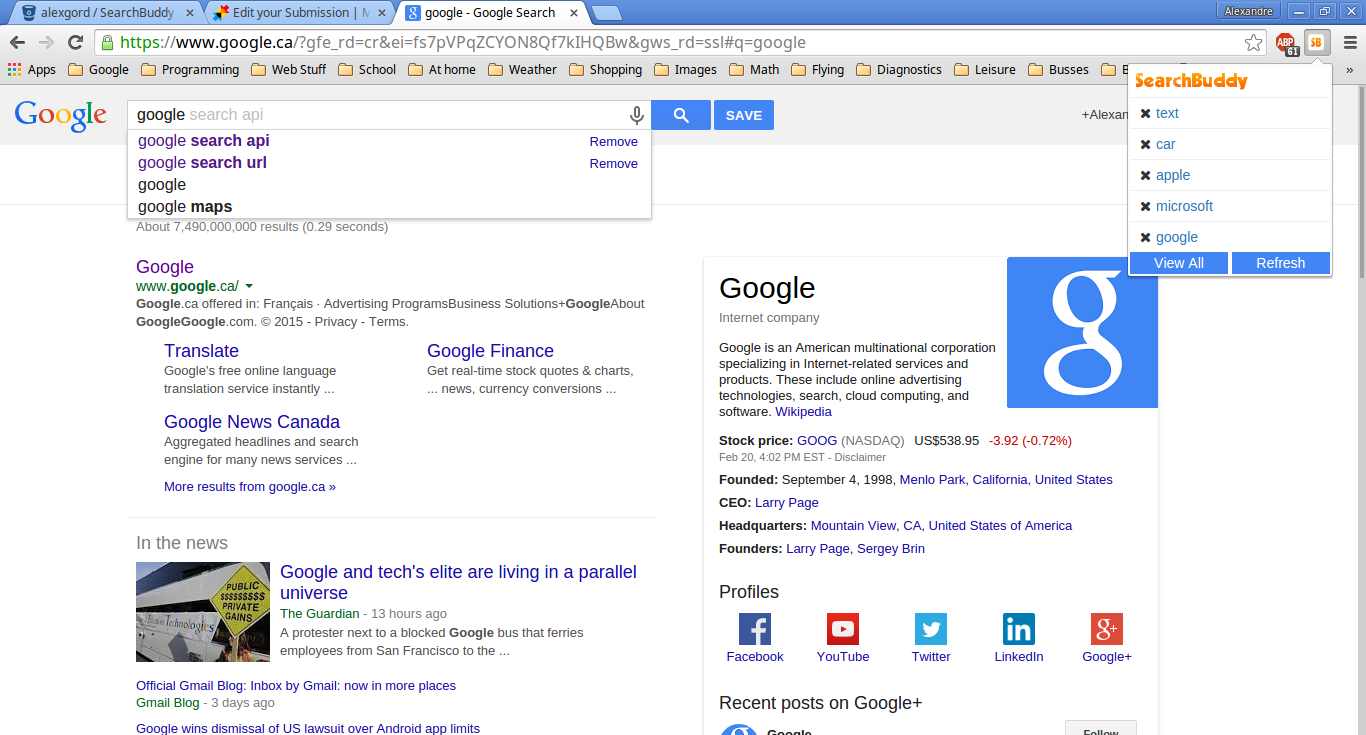Open the 'apple' saved search in SearchBuddy

pyautogui.click(x=1173, y=175)
